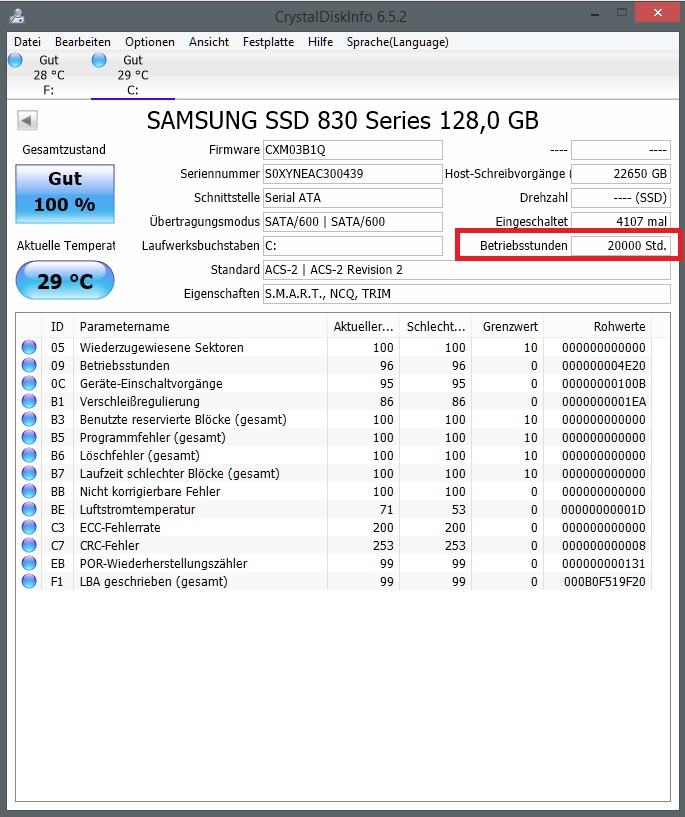Click the status orb of POR-Wiederherstellungszähler row

[x=29, y=563]
